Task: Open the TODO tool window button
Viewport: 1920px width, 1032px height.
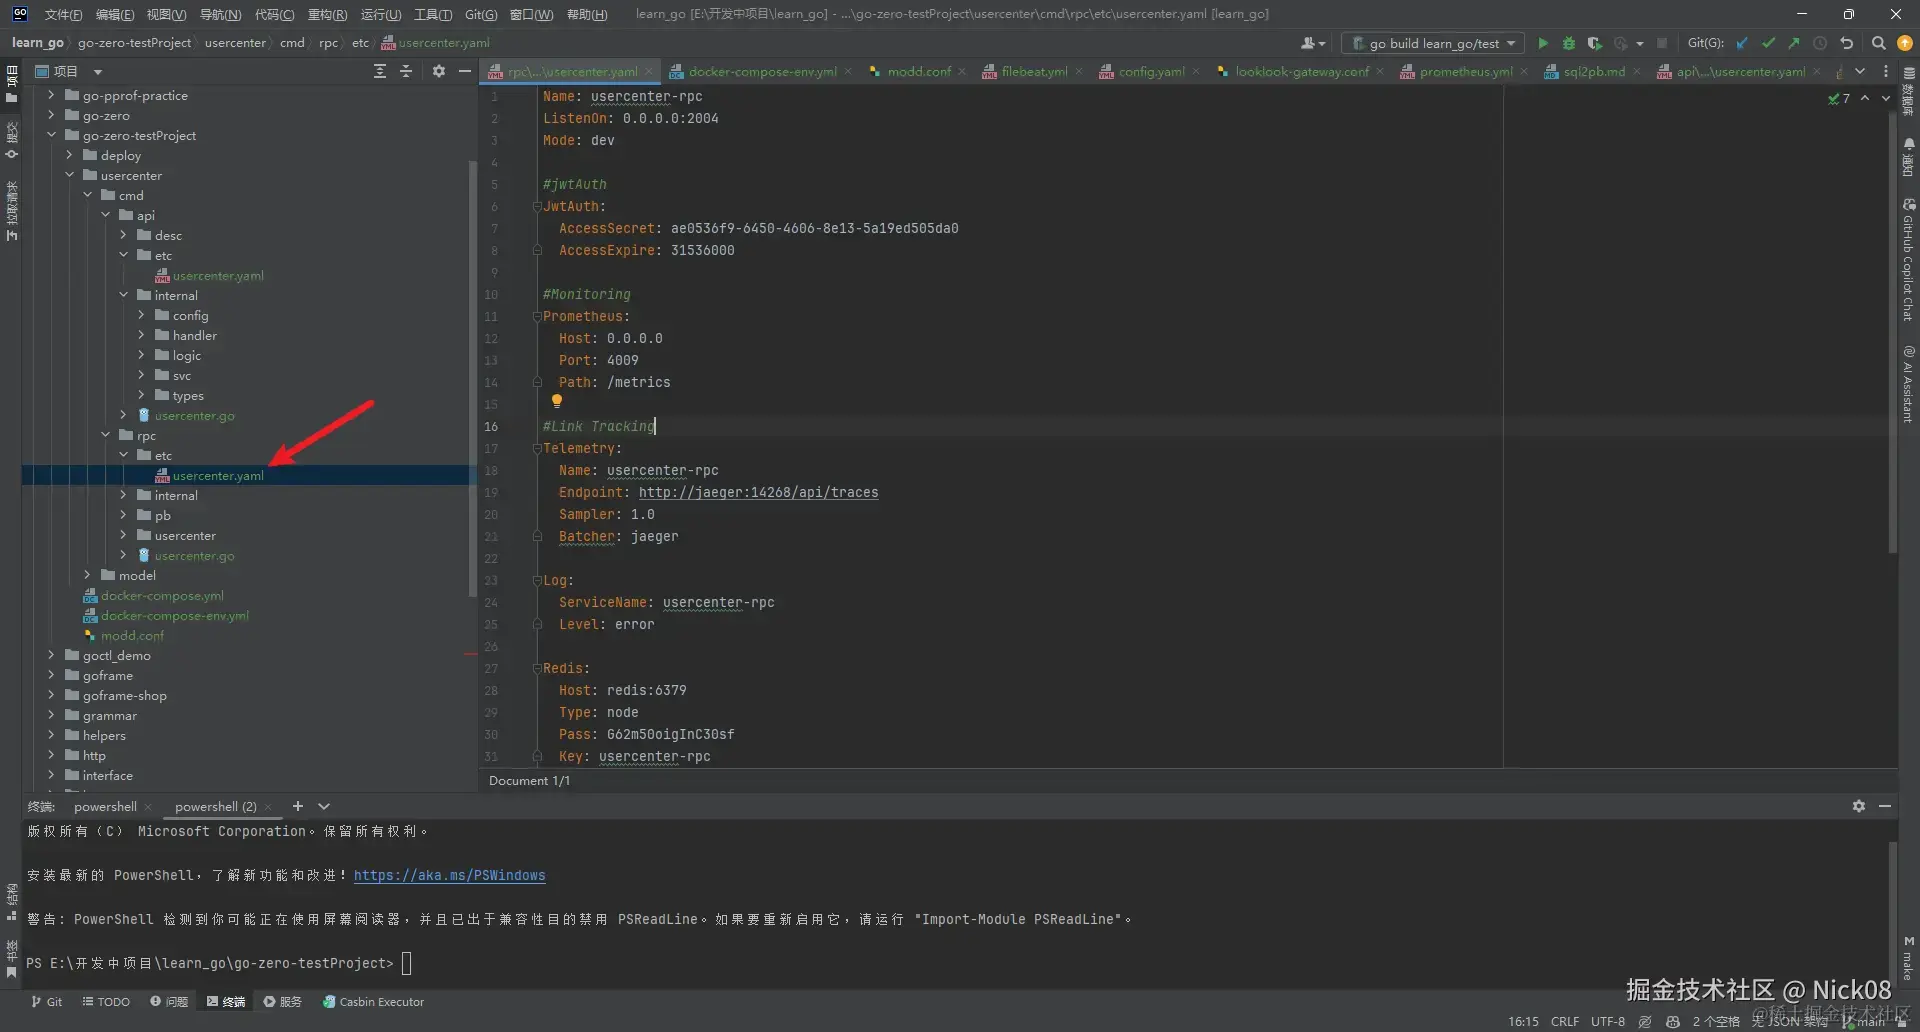Action: click(106, 1001)
